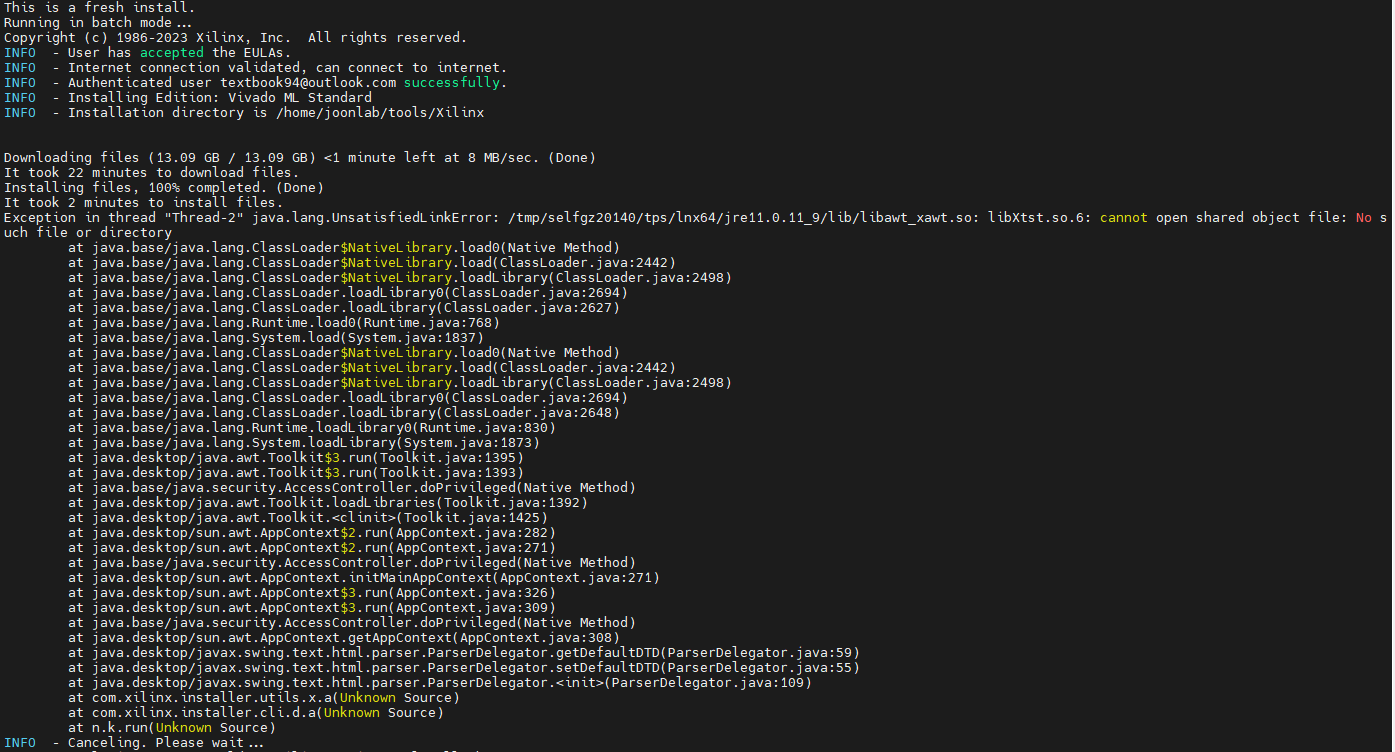Click the ClassLoader.loadLibrary(ClassLoader.java:2648) line

point(344,413)
